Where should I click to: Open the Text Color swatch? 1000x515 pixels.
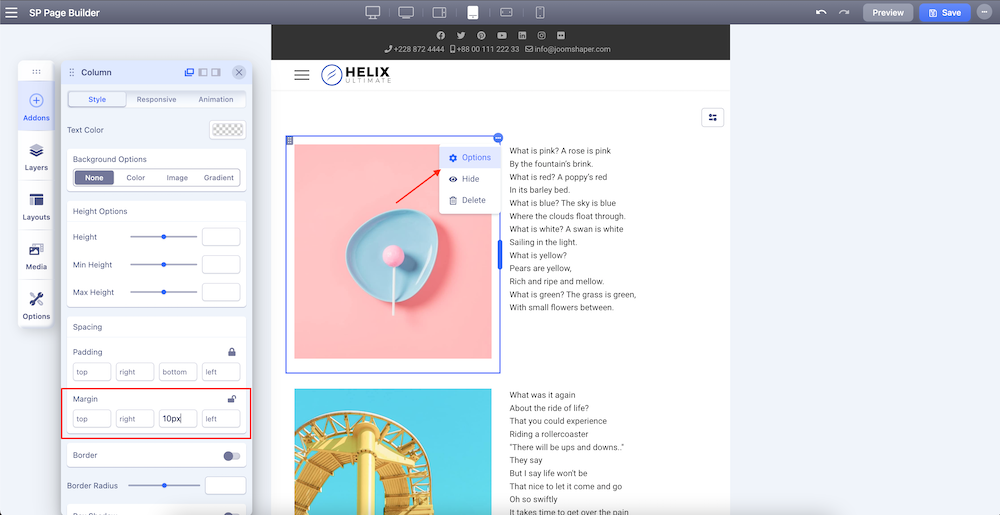pos(228,129)
